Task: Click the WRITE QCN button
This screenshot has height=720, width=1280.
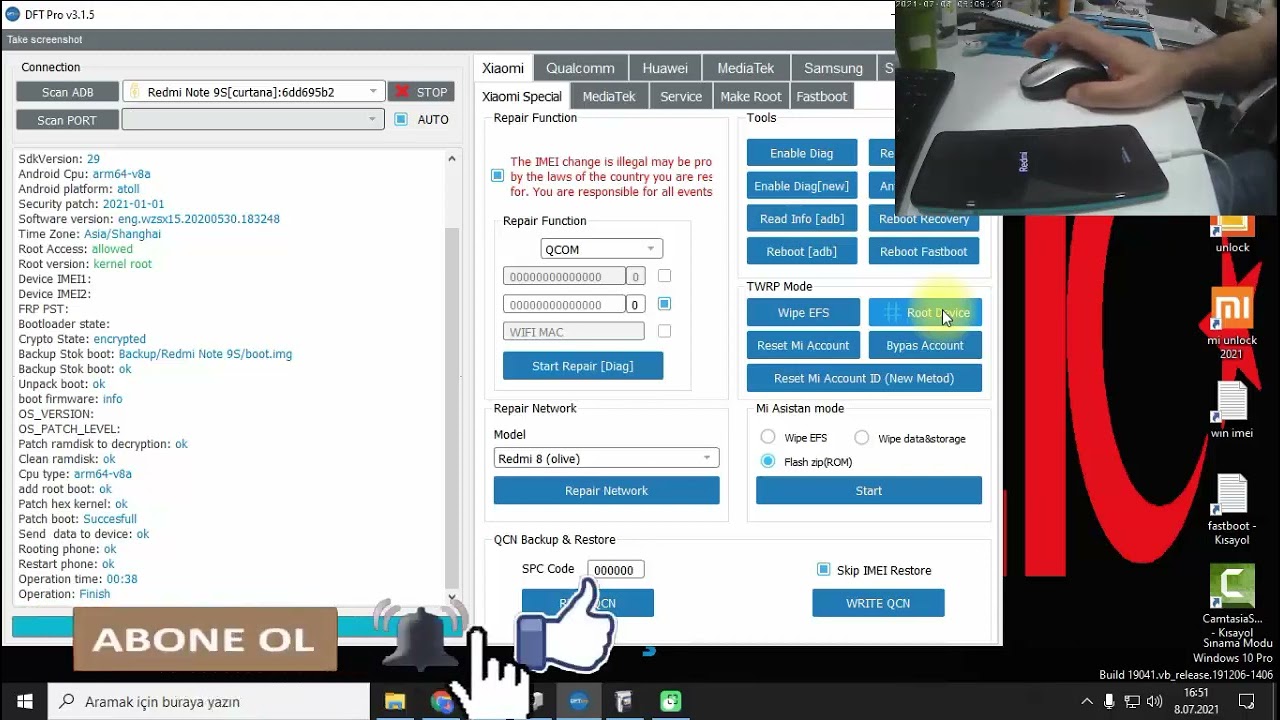Action: (878, 603)
